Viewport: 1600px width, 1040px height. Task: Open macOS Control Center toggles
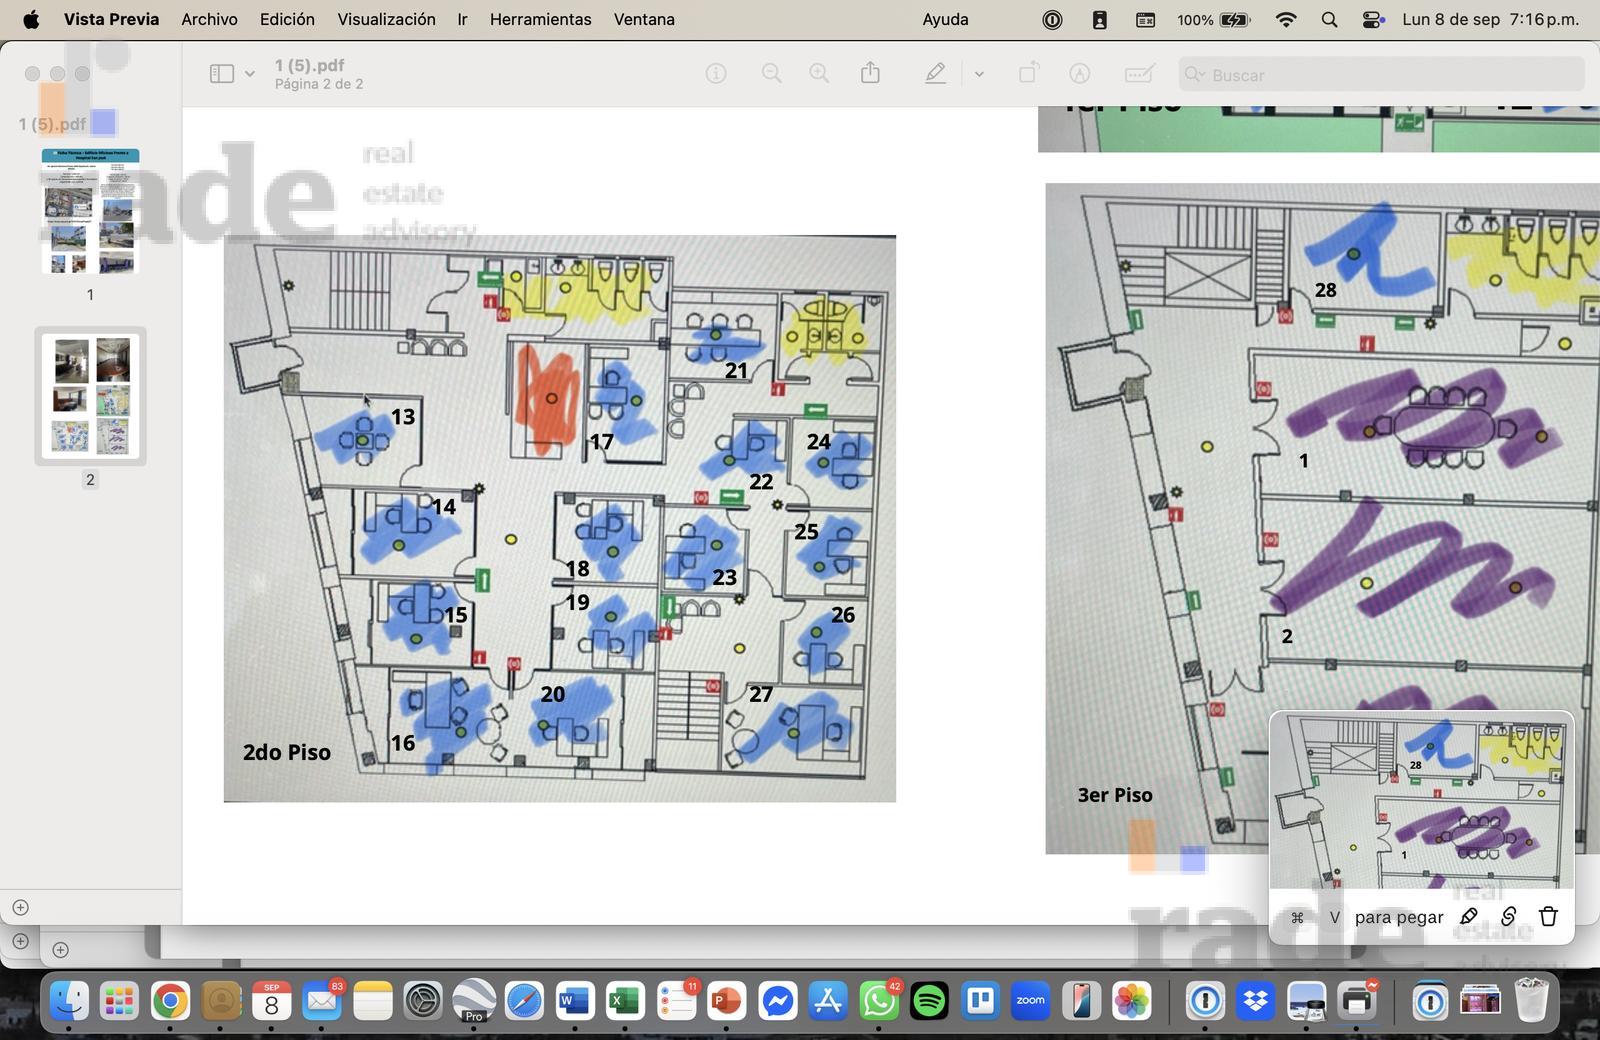1373,19
